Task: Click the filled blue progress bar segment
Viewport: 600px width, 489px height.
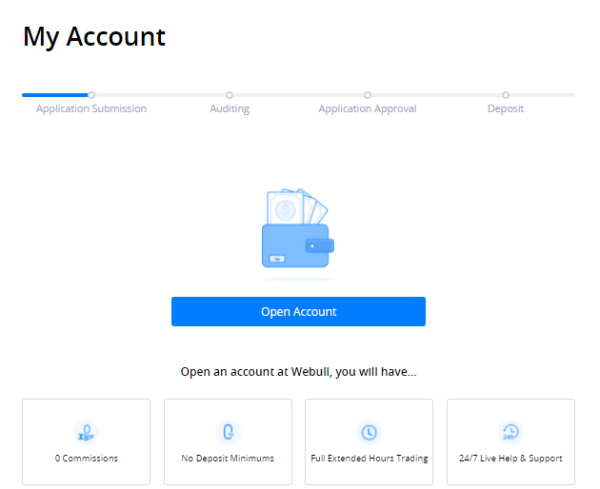Action: (54, 95)
